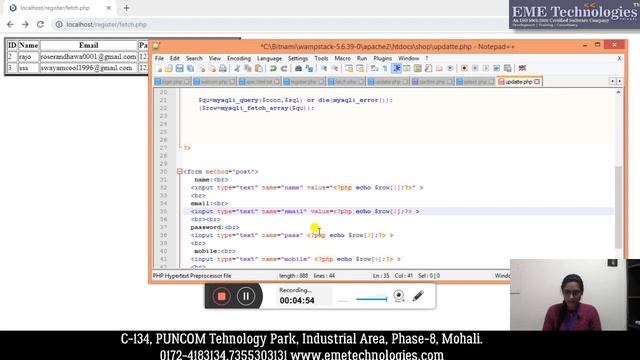This screenshot has height=360, width=640.
Task: Click the Save All toolbar icon
Action: (x=190, y=68)
